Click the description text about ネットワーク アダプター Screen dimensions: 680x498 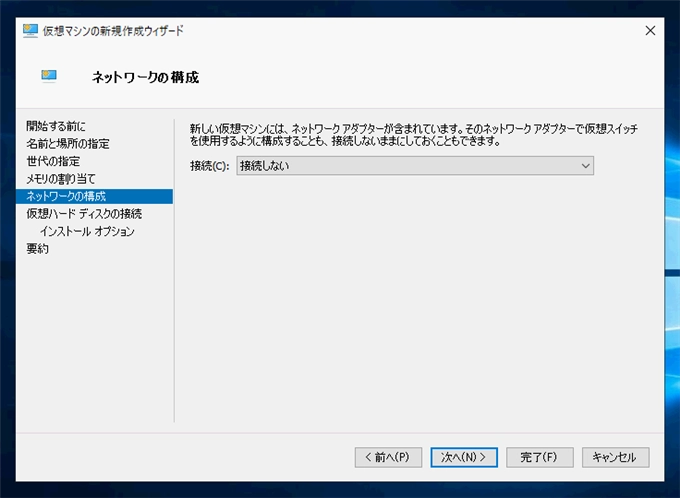point(414,134)
